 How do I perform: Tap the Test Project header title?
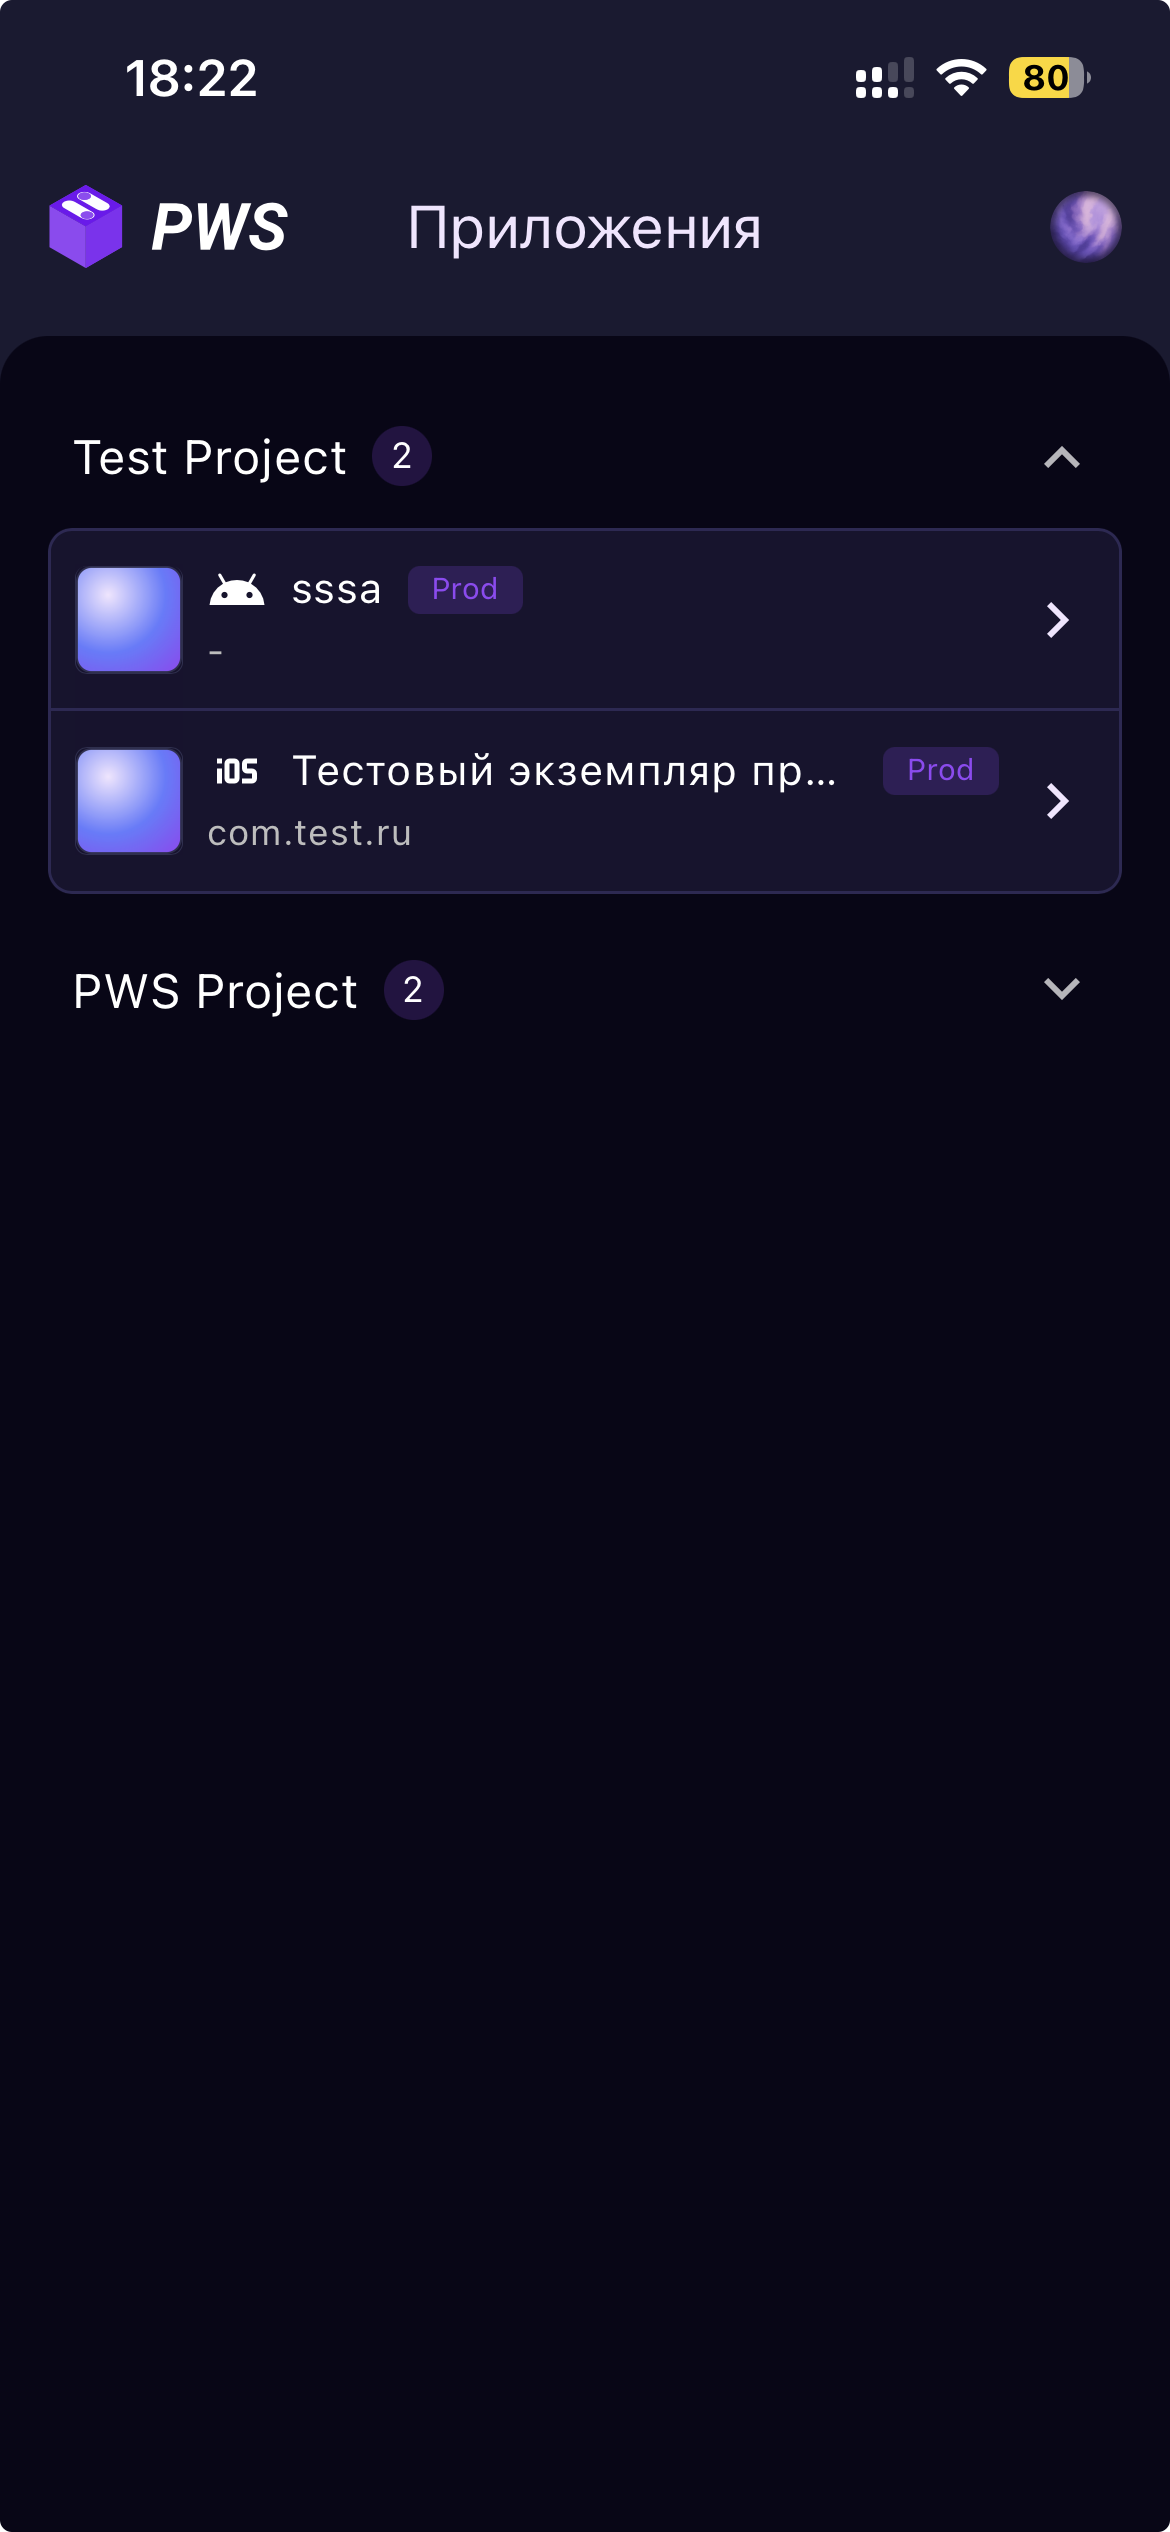pos(210,458)
